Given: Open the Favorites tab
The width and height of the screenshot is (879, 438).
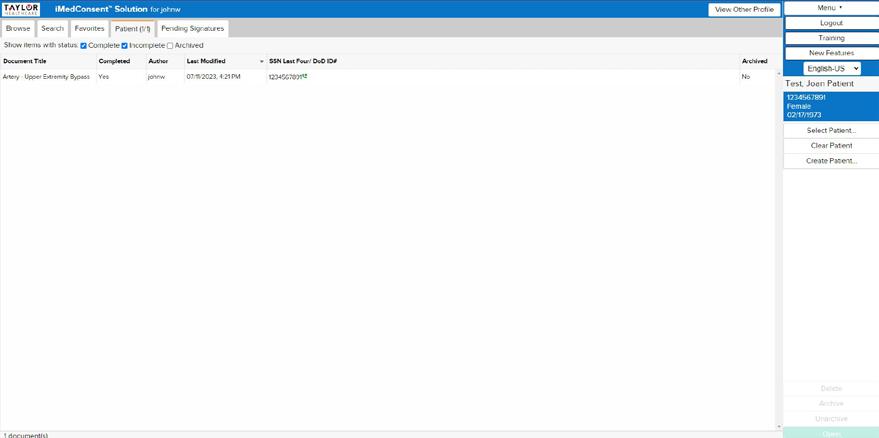Looking at the screenshot, I should tap(90, 29).
